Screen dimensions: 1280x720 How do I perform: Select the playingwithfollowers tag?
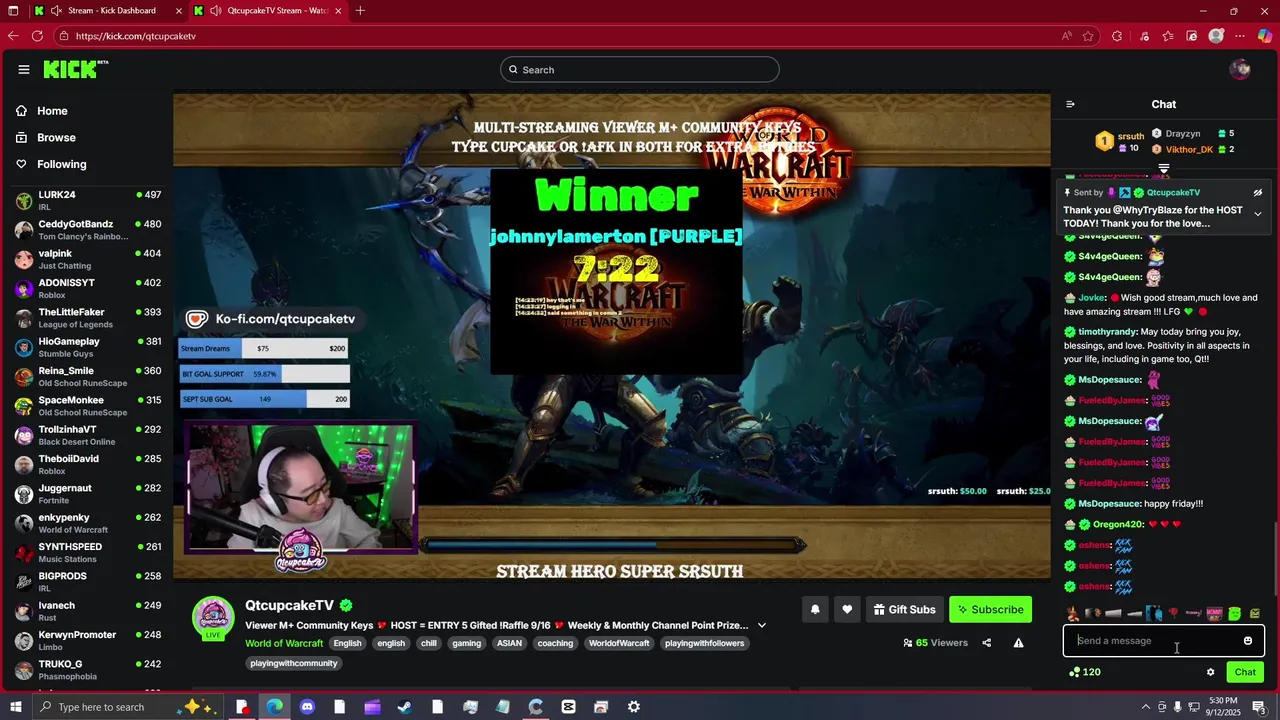(x=704, y=643)
